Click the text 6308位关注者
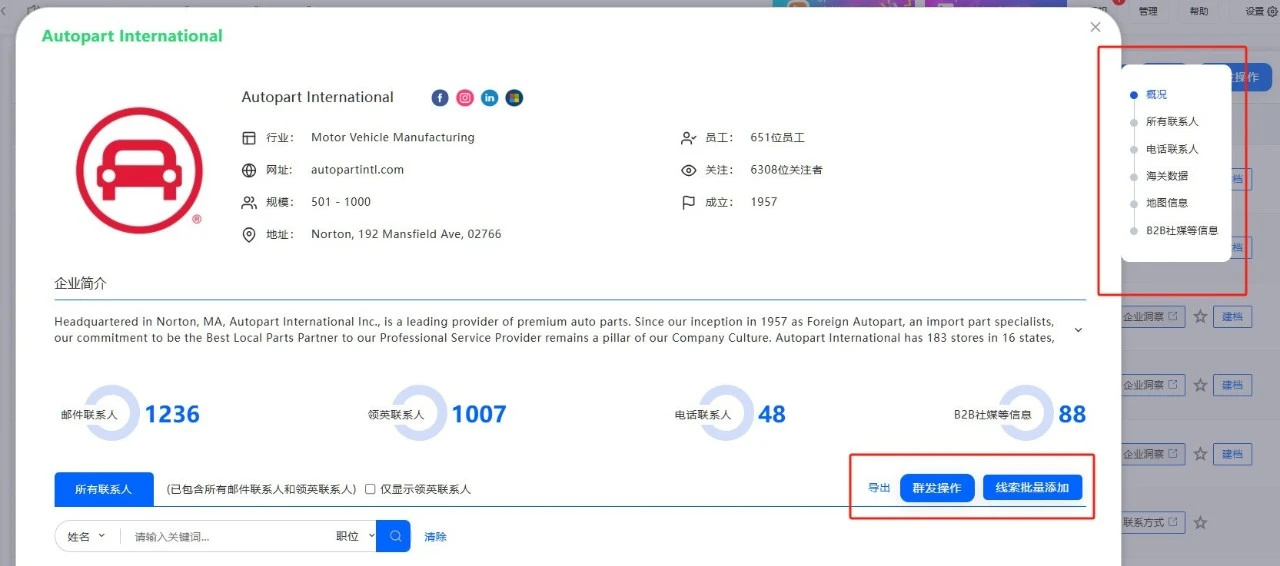1280x566 pixels. [786, 170]
